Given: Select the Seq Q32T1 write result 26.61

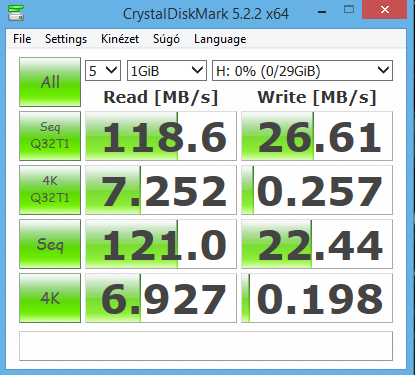Looking at the screenshot, I should click(317, 136).
